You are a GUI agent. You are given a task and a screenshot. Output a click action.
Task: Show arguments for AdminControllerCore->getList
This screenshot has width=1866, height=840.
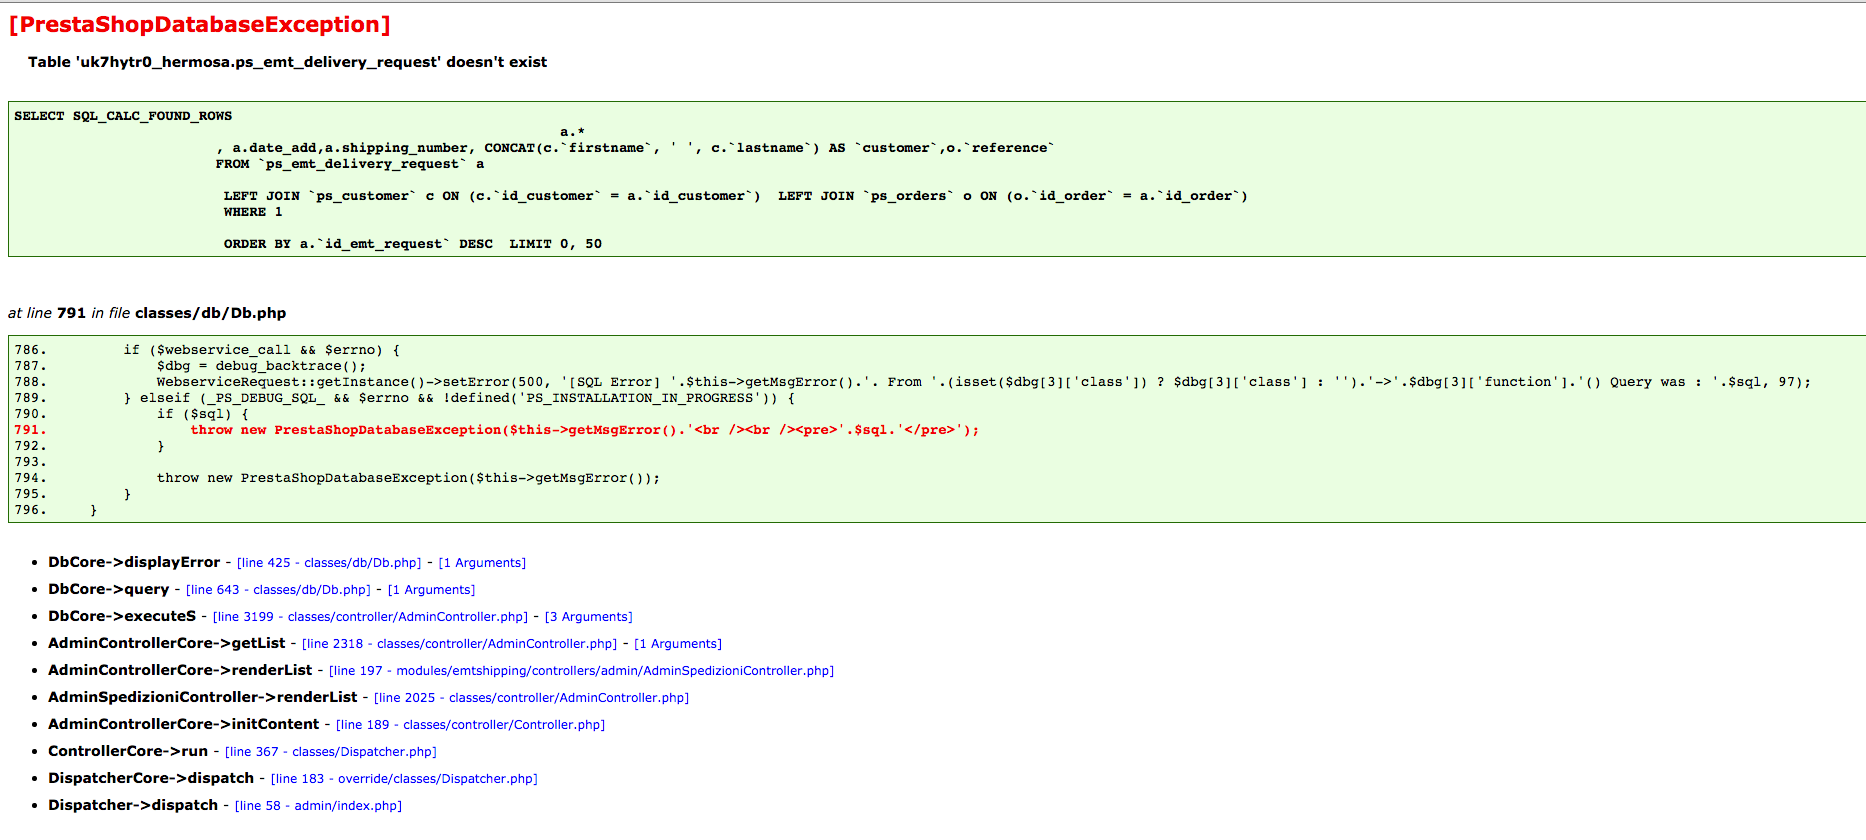coord(678,644)
